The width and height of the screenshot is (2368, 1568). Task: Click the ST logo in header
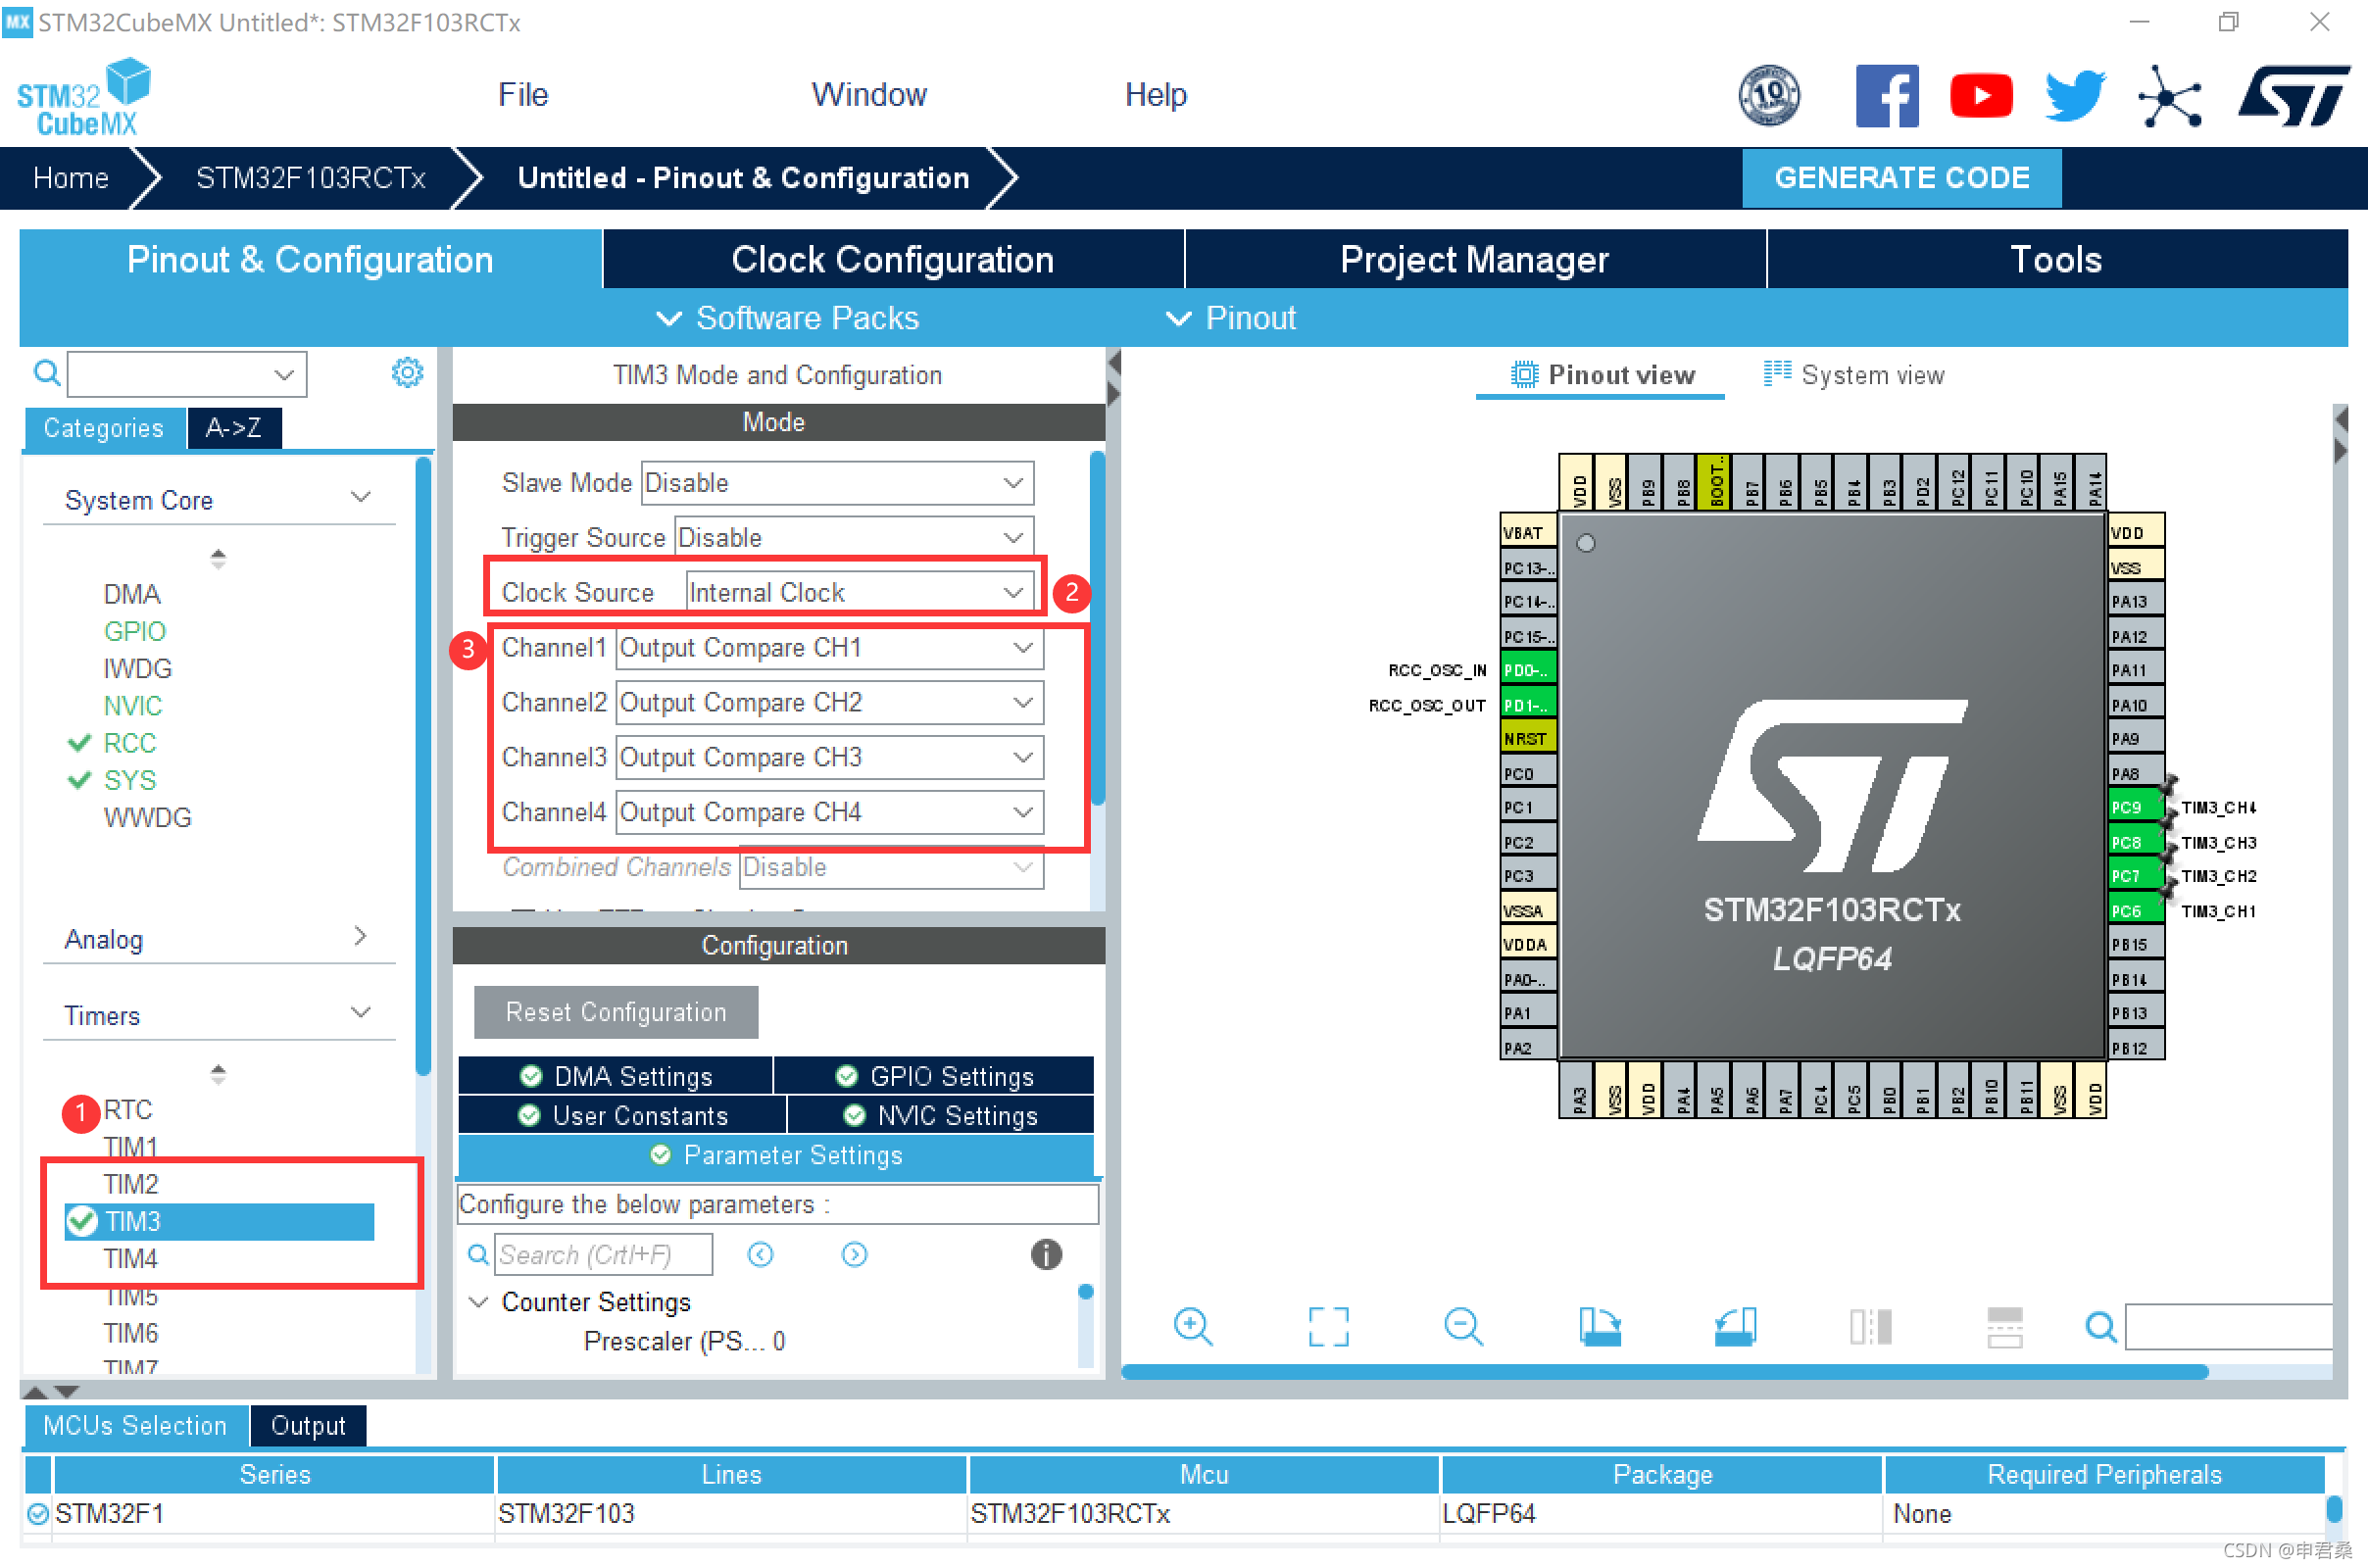2294,96
